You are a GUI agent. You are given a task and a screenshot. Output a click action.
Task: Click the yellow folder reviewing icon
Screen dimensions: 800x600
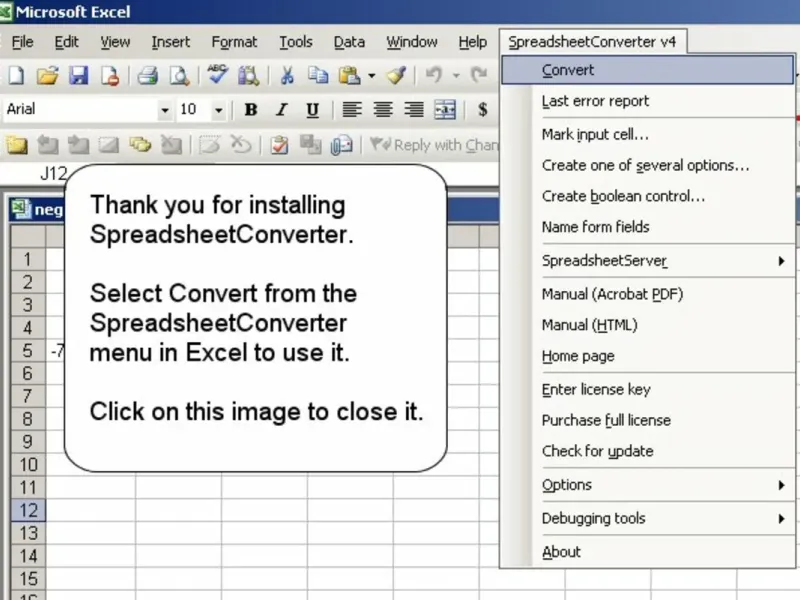tap(17, 145)
